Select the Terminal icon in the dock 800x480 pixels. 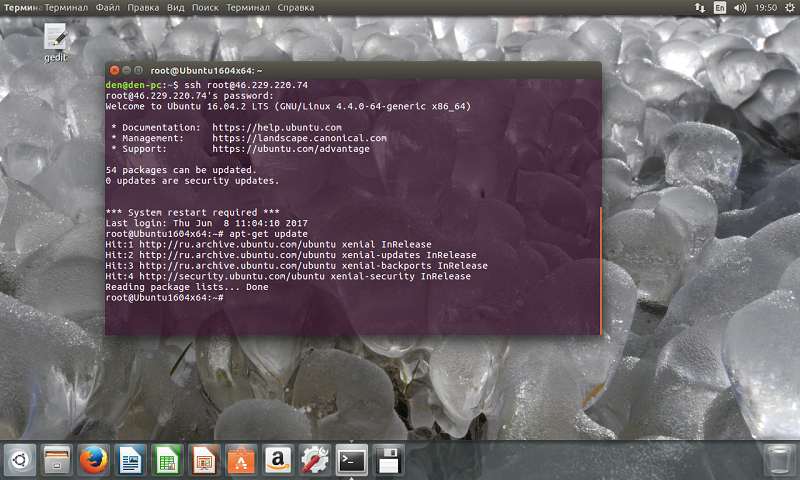(x=352, y=460)
